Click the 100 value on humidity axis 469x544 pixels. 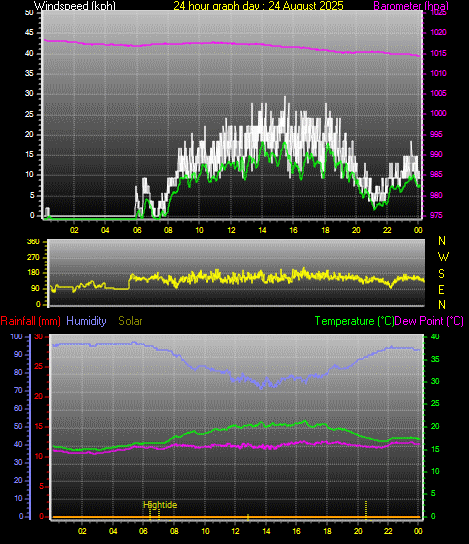pyautogui.click(x=16, y=337)
